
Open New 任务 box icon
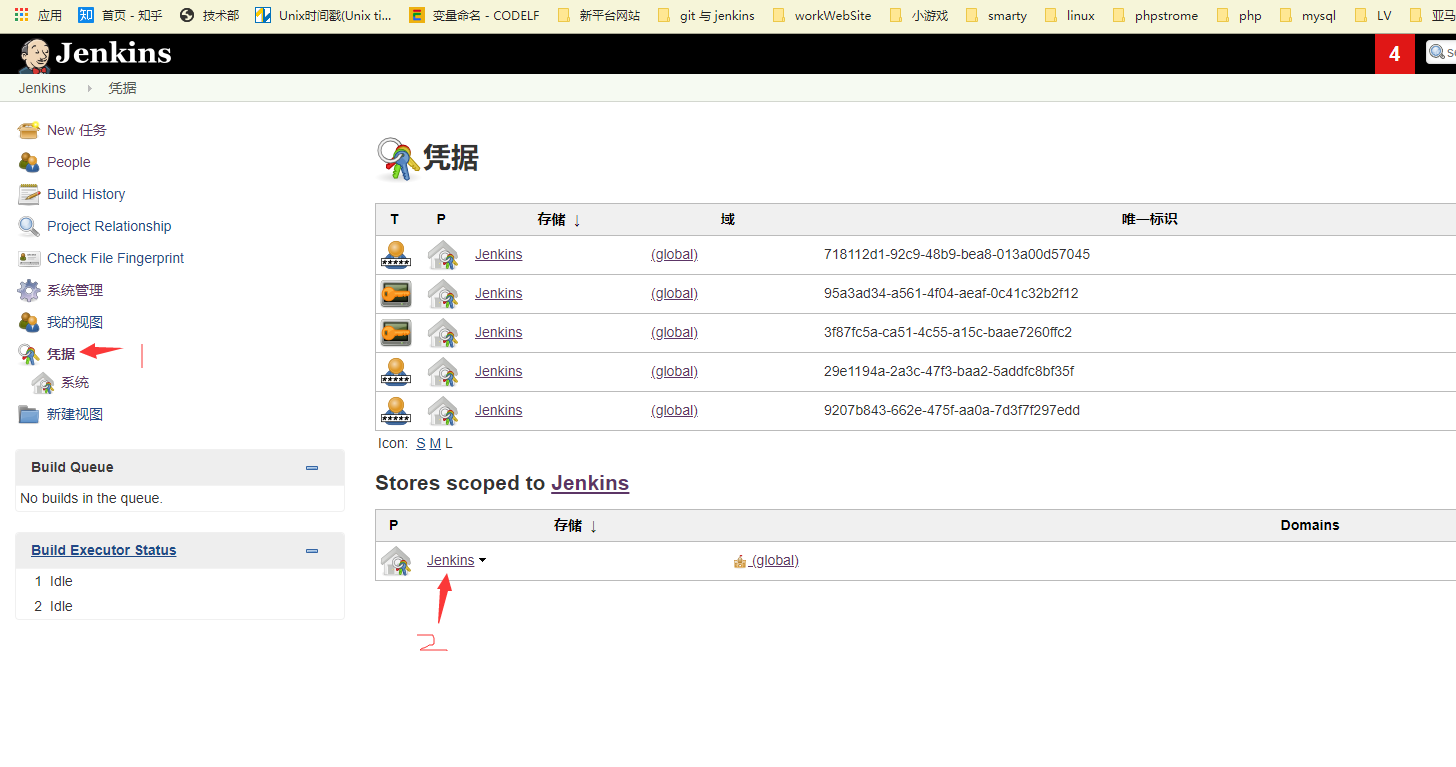click(x=29, y=130)
